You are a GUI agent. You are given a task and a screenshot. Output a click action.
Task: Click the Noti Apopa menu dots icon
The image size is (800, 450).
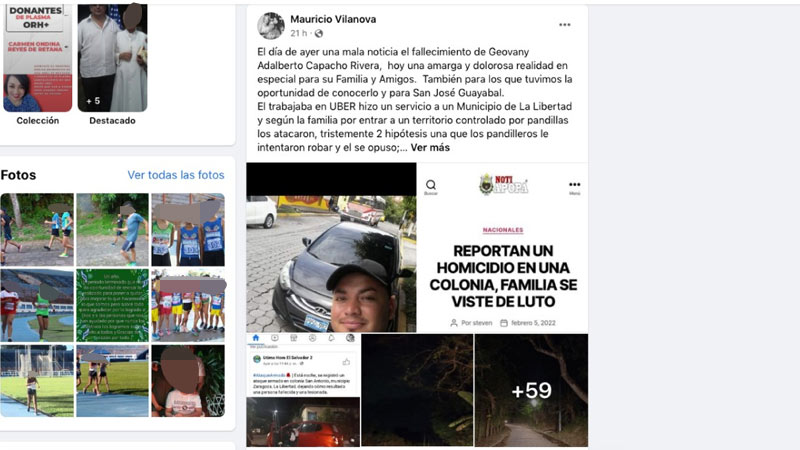pyautogui.click(x=574, y=186)
